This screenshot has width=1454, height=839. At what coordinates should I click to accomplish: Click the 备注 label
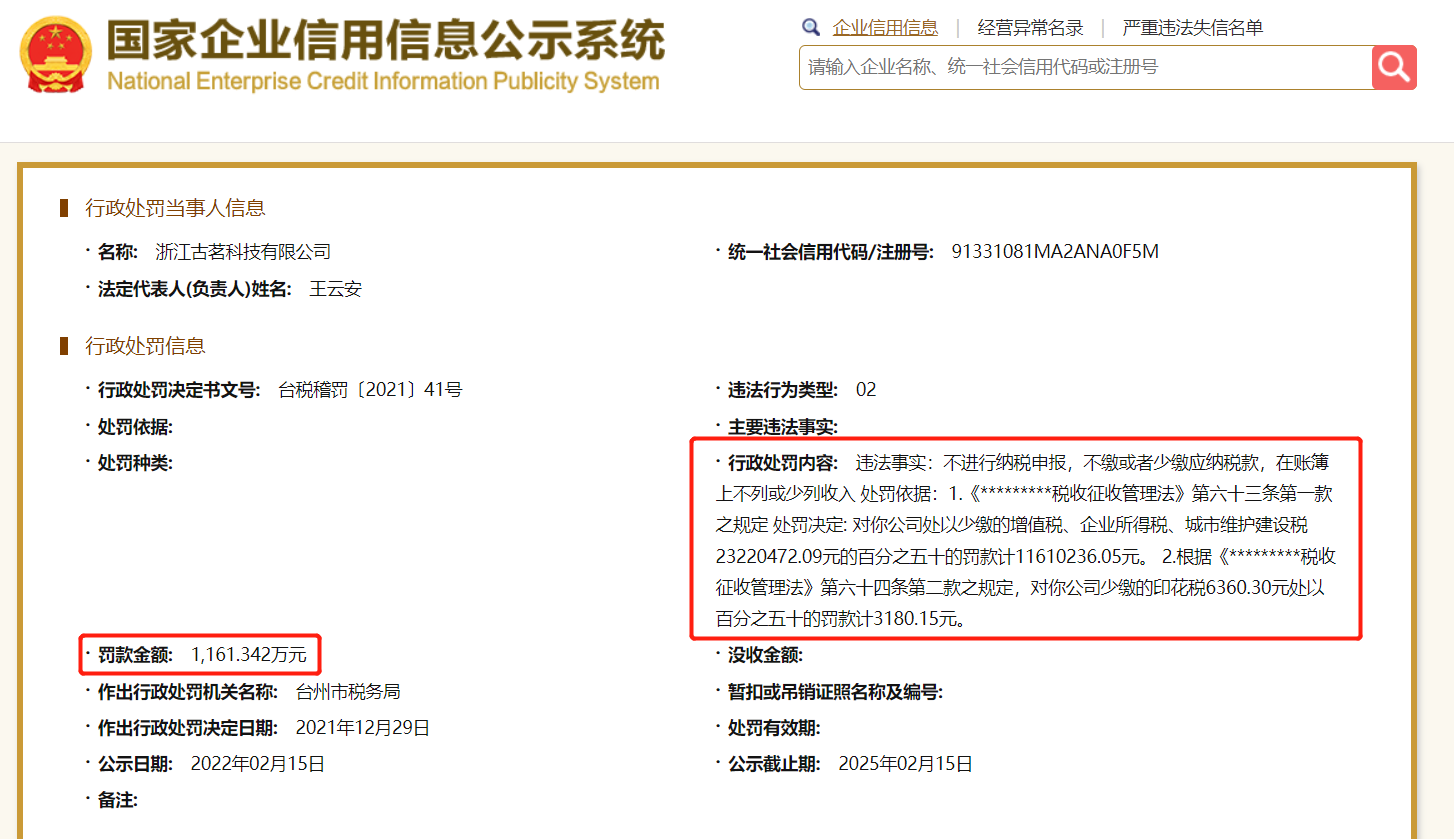pos(117,800)
